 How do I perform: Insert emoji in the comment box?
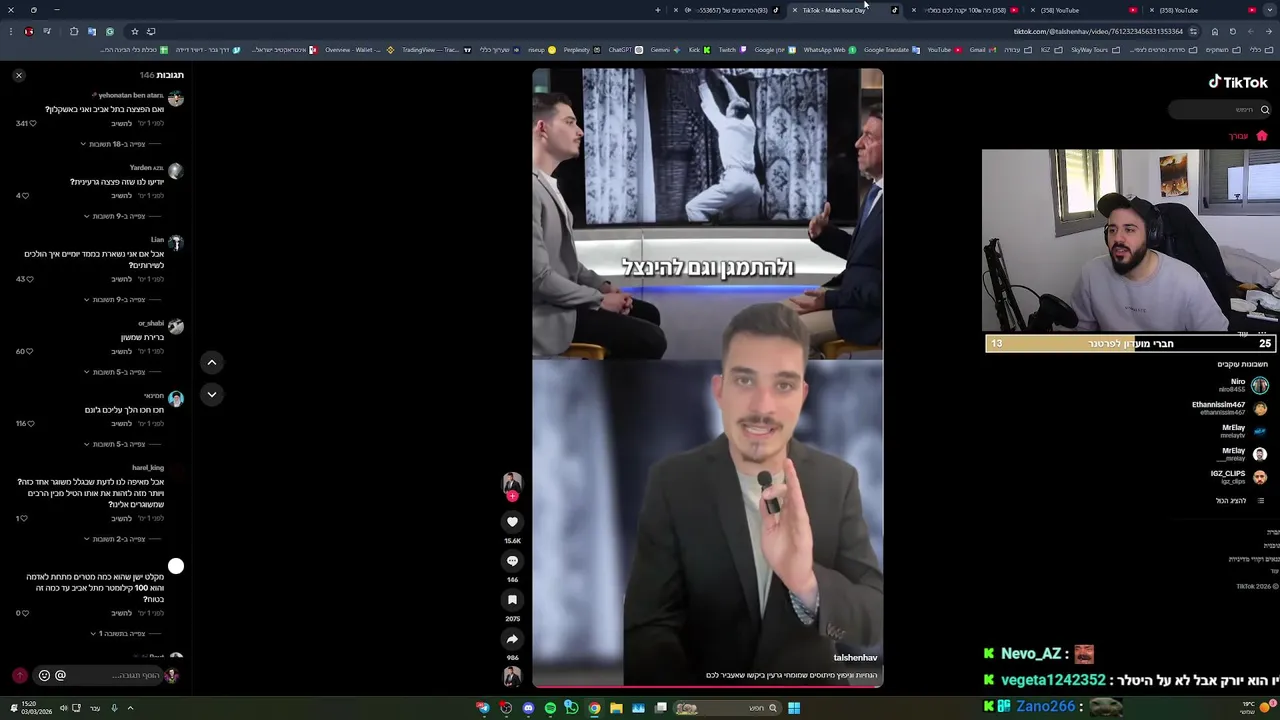coord(44,675)
